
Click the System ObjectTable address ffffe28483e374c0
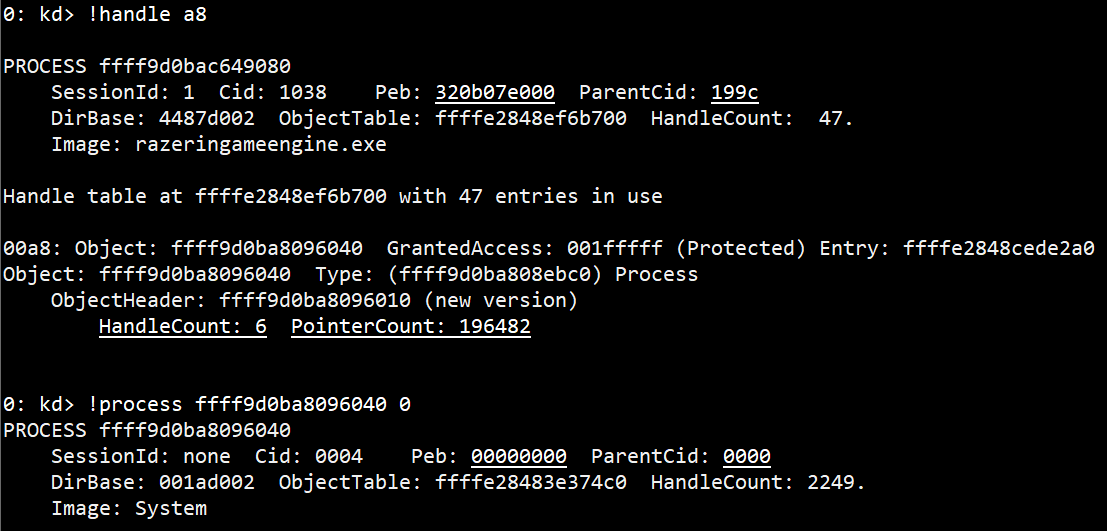(x=531, y=482)
